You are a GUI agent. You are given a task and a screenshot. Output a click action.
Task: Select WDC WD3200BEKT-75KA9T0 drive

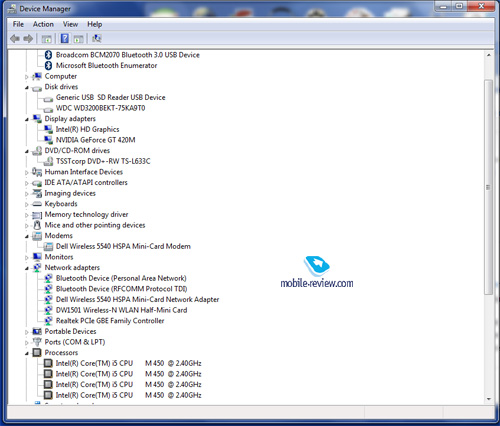point(100,108)
